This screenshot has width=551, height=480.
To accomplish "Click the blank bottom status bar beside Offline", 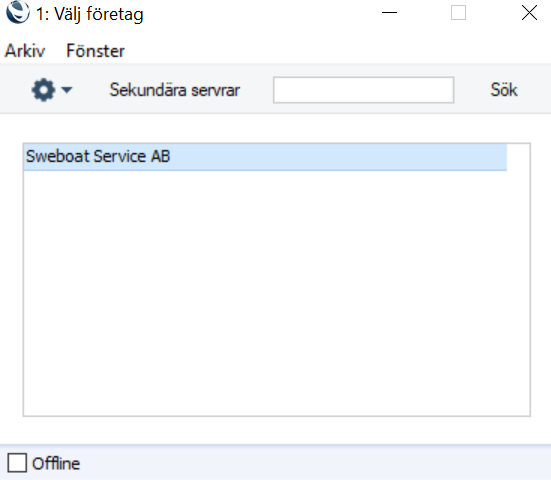I will 315,462.
